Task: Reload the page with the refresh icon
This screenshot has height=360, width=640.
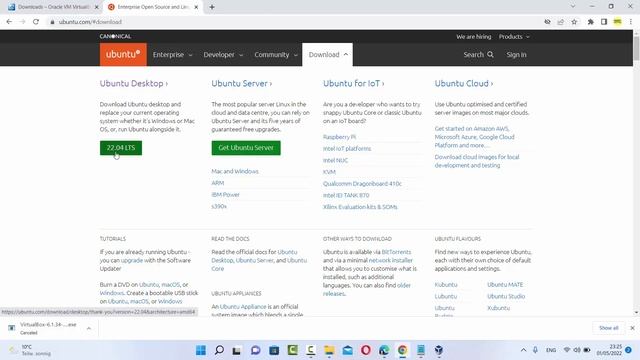Action: pos(36,22)
